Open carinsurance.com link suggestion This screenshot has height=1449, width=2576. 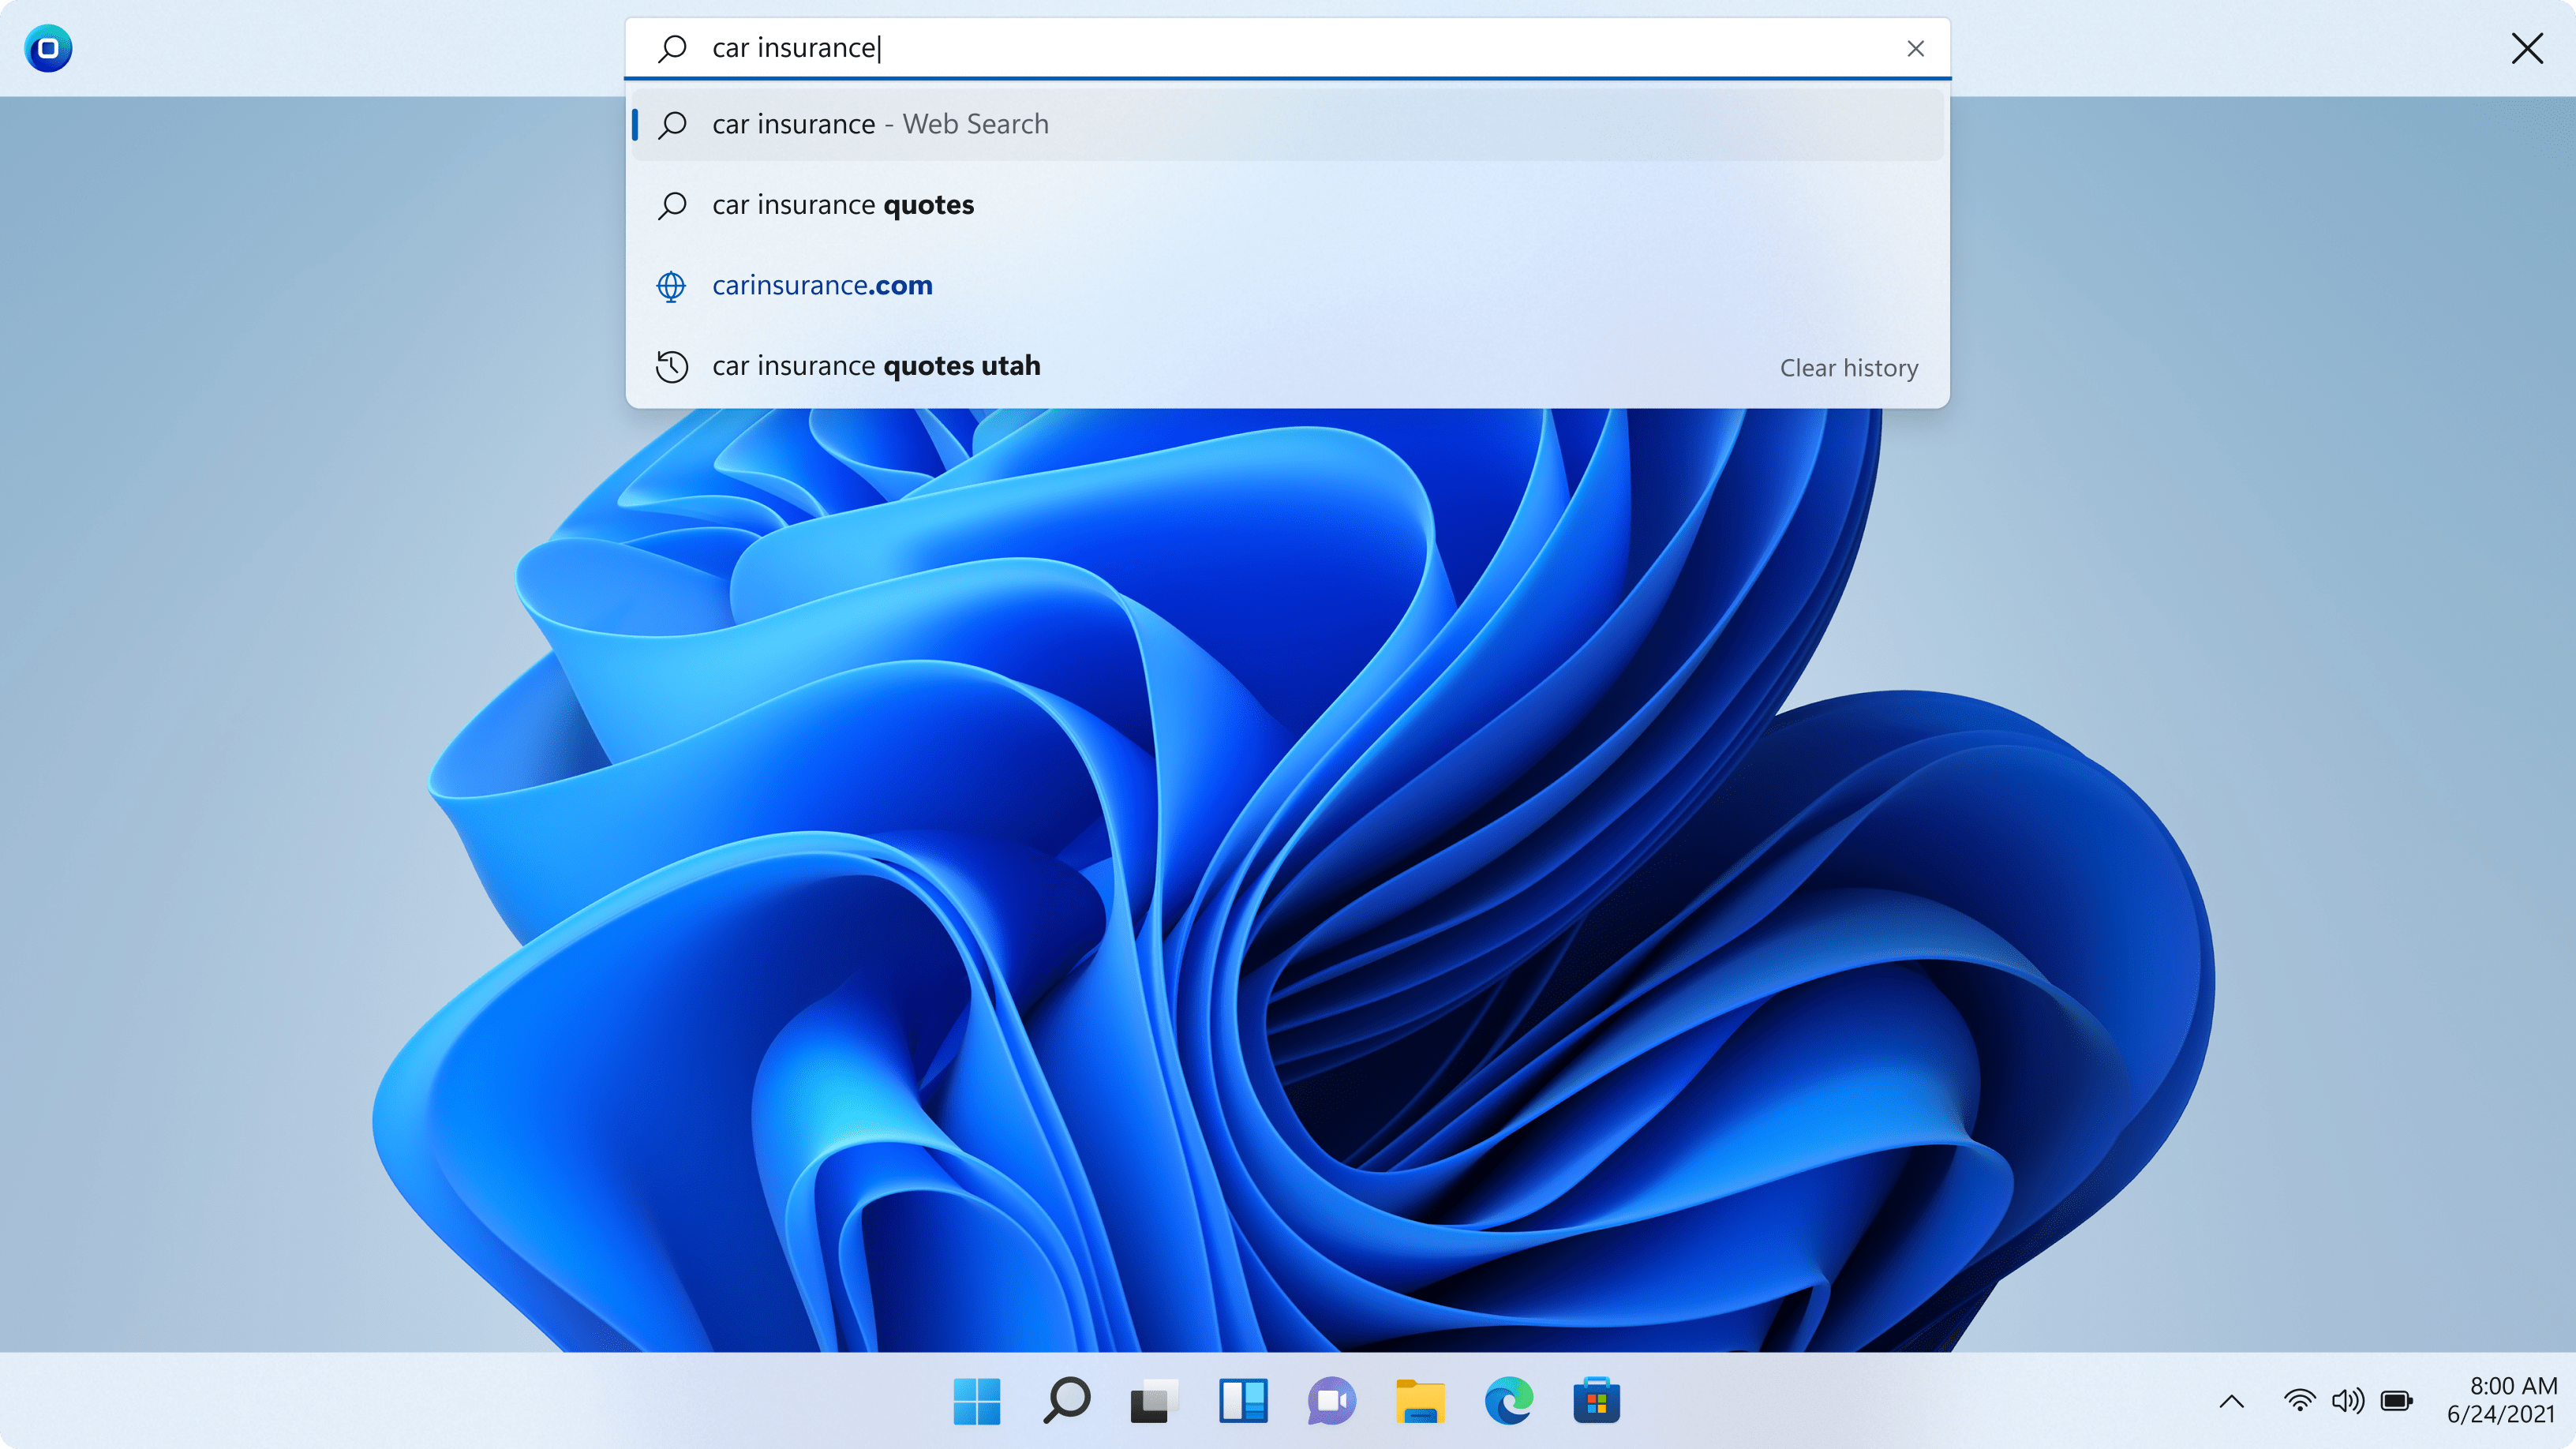coord(822,286)
